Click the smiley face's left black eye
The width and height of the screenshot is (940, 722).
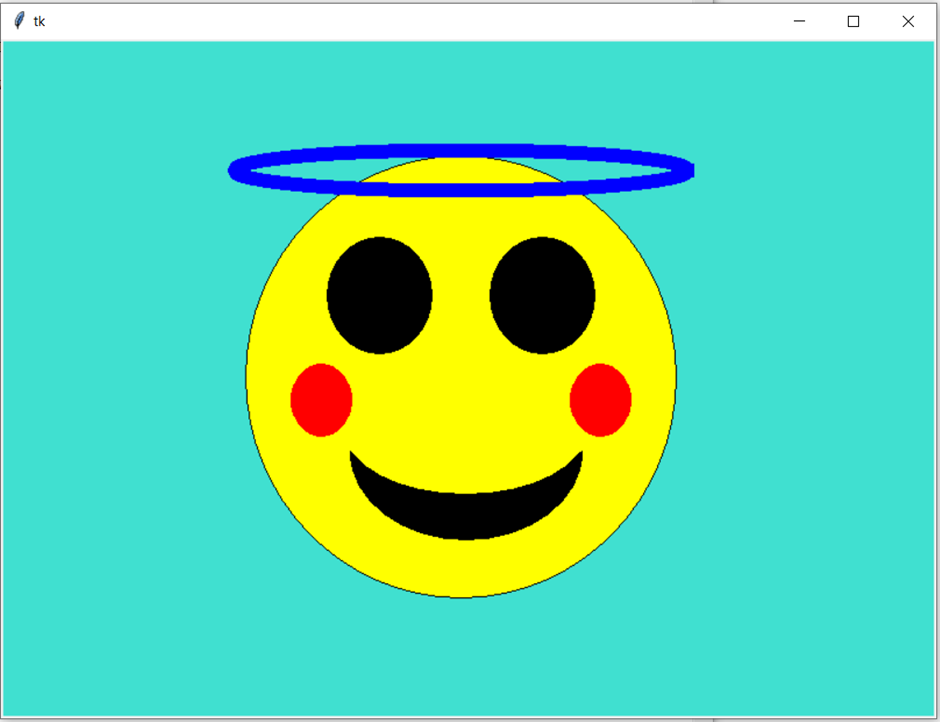point(380,295)
